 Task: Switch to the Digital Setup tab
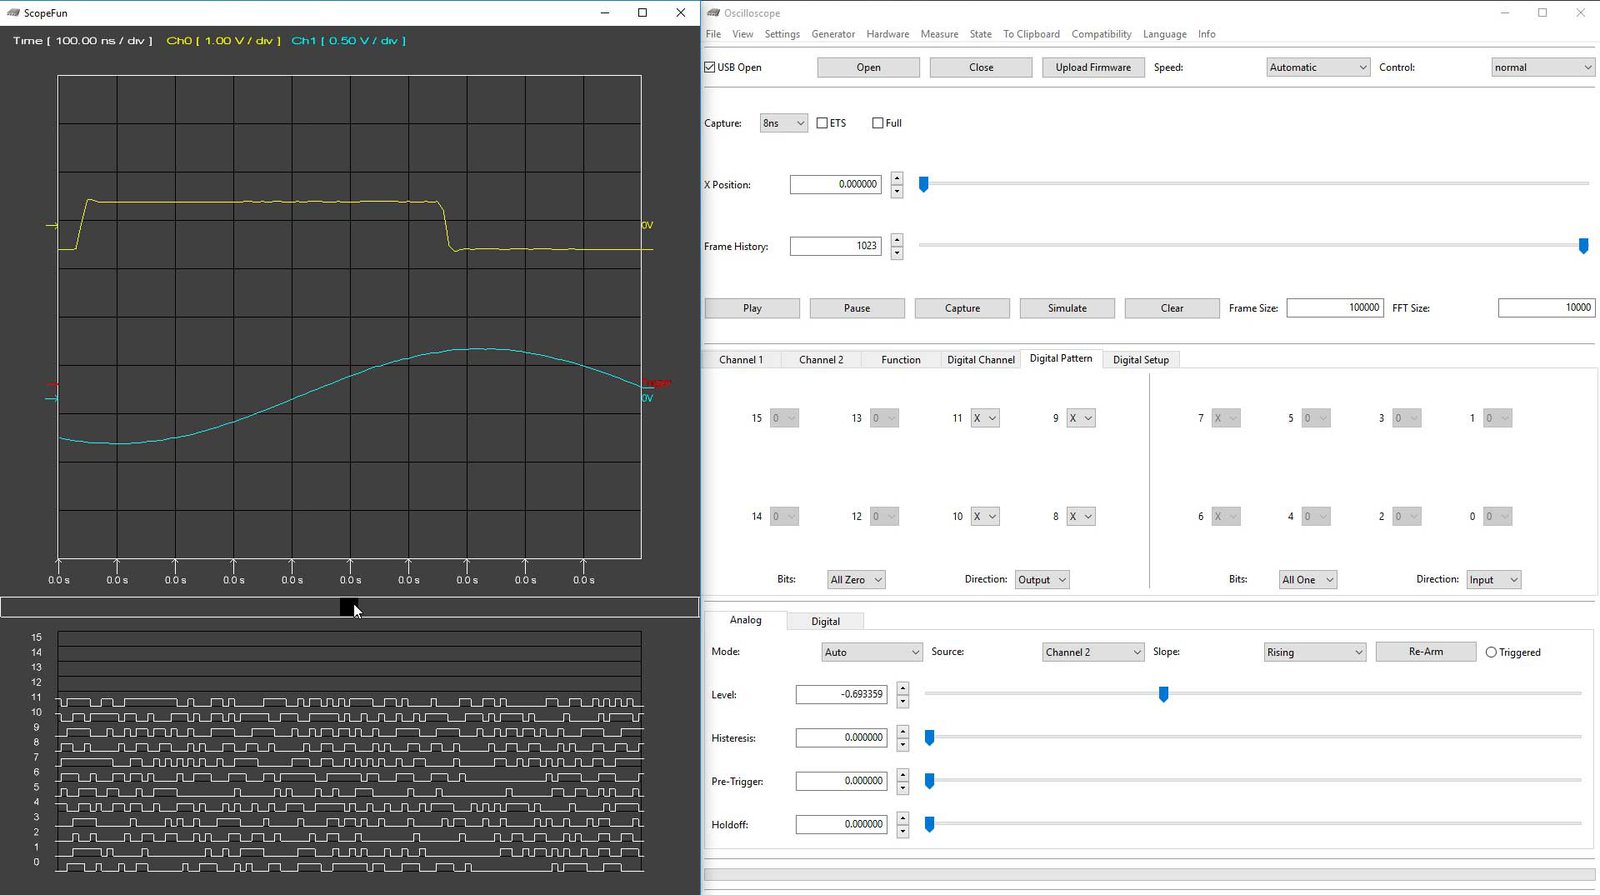[x=1141, y=360]
